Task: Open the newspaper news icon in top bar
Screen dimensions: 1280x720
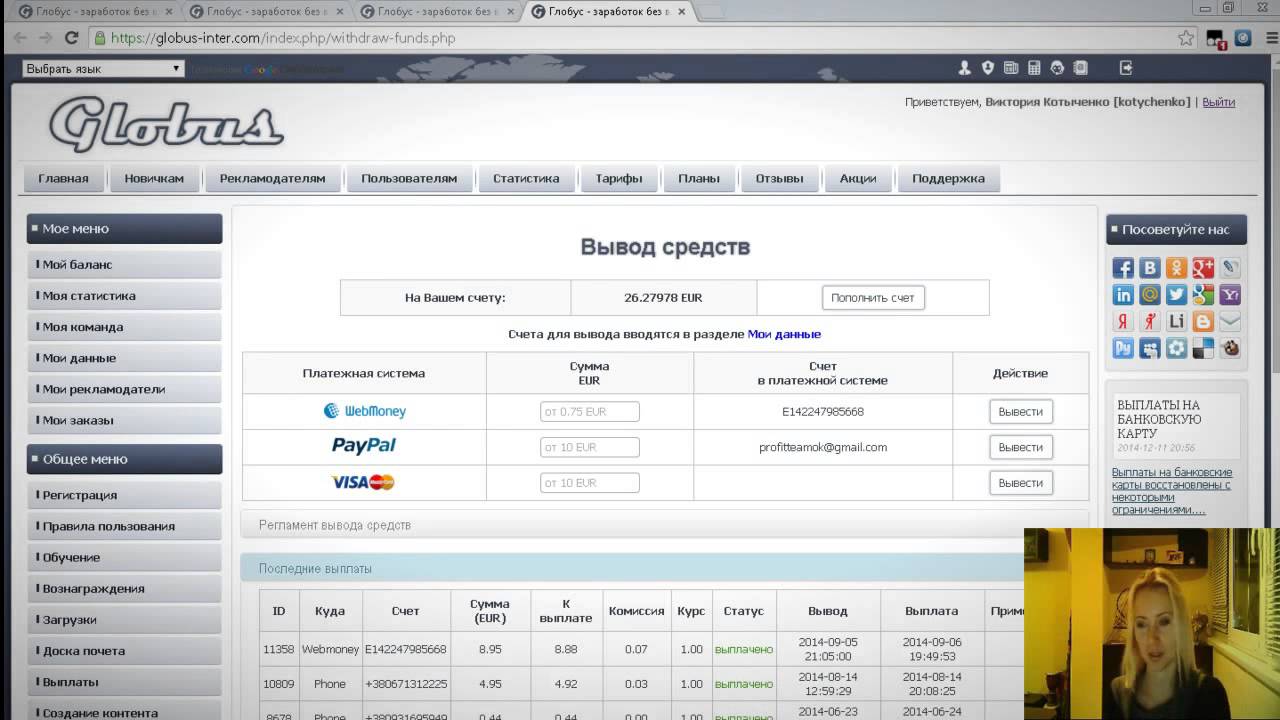Action: [1011, 68]
